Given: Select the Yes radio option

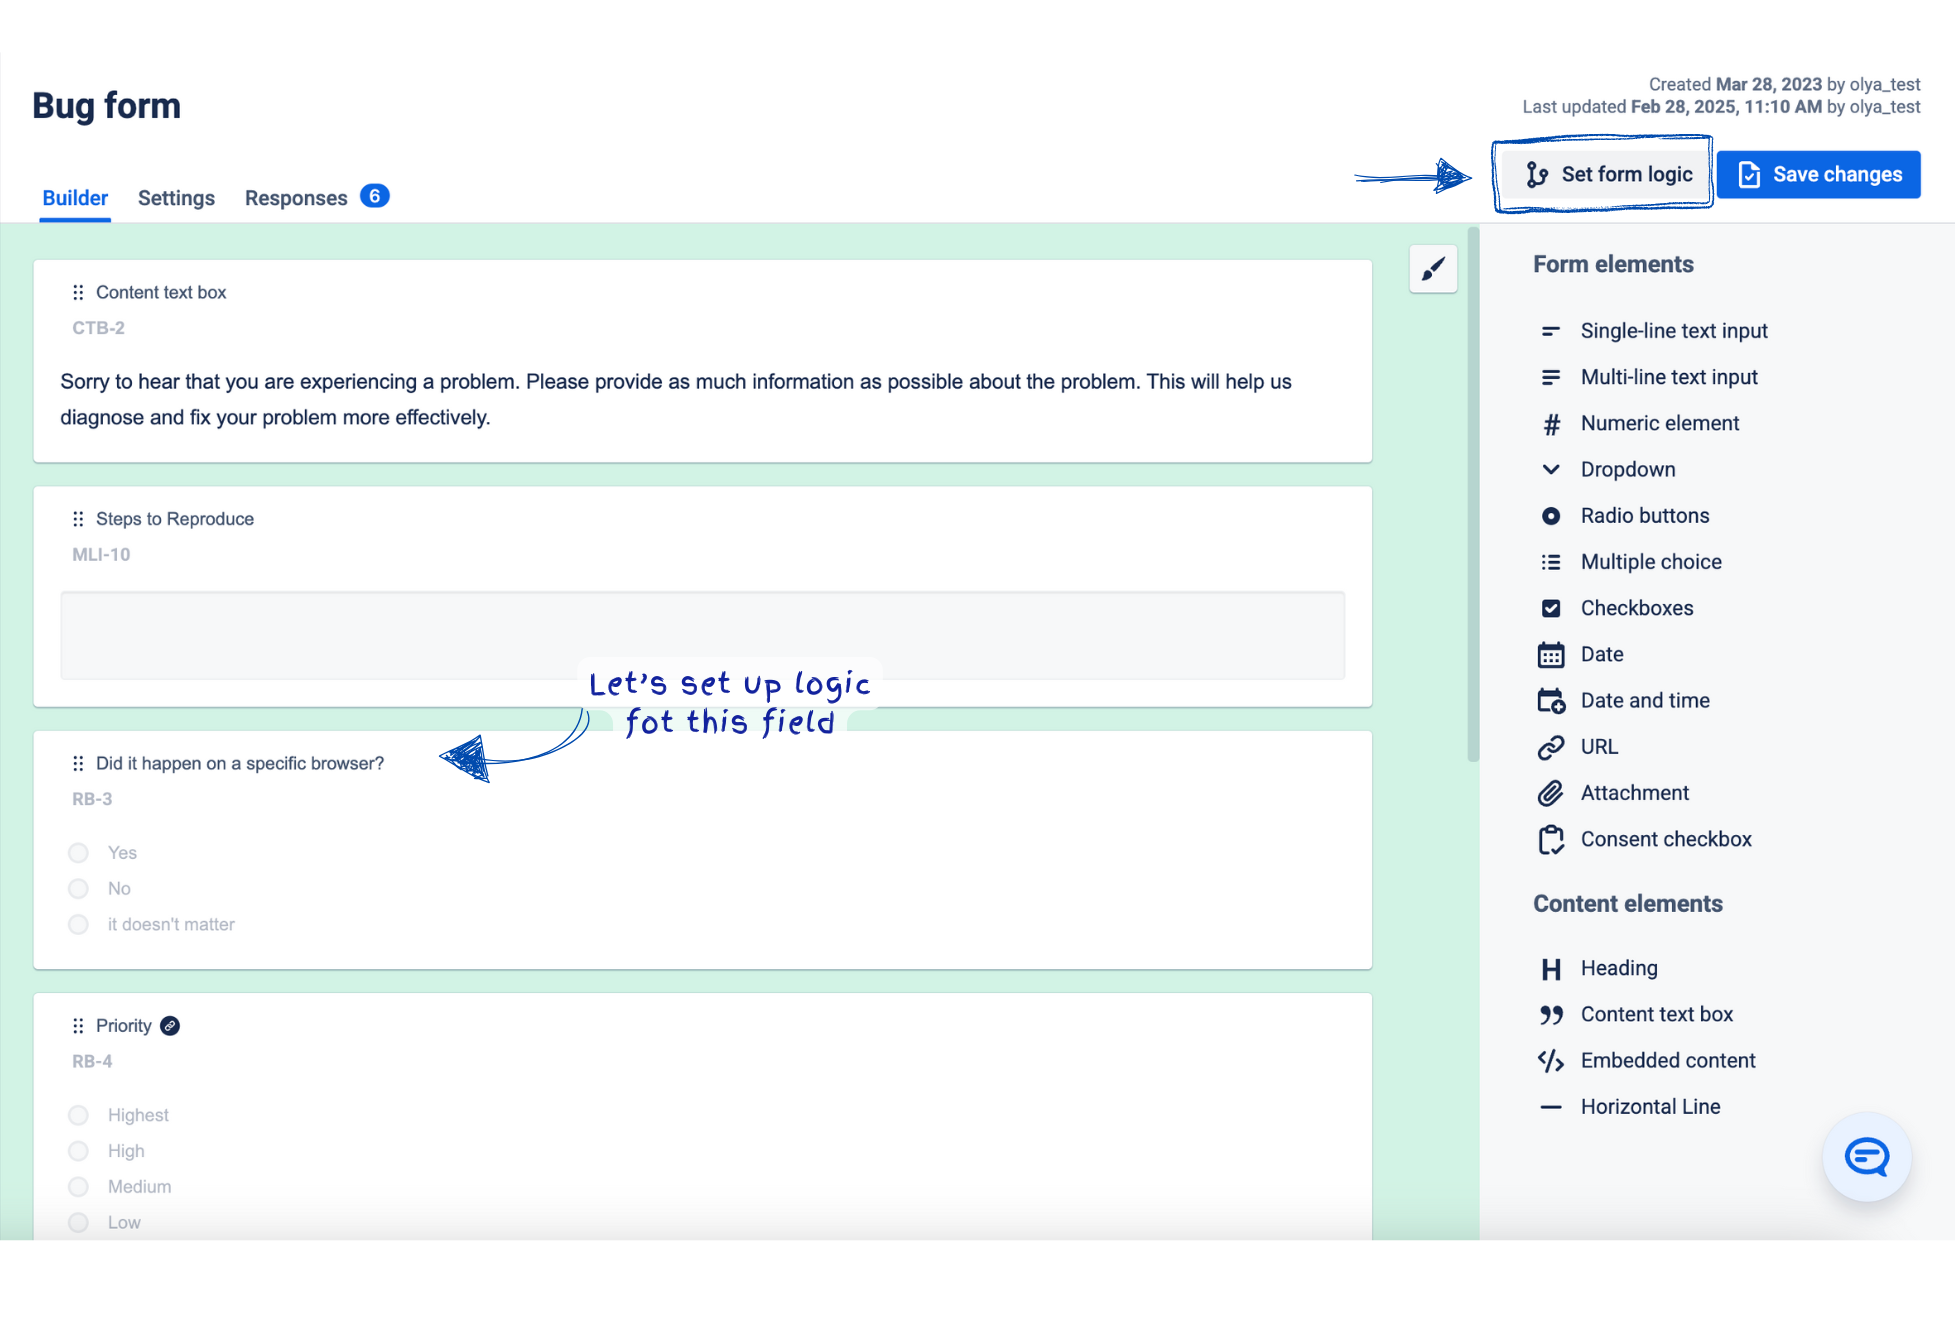Looking at the screenshot, I should tap(79, 853).
